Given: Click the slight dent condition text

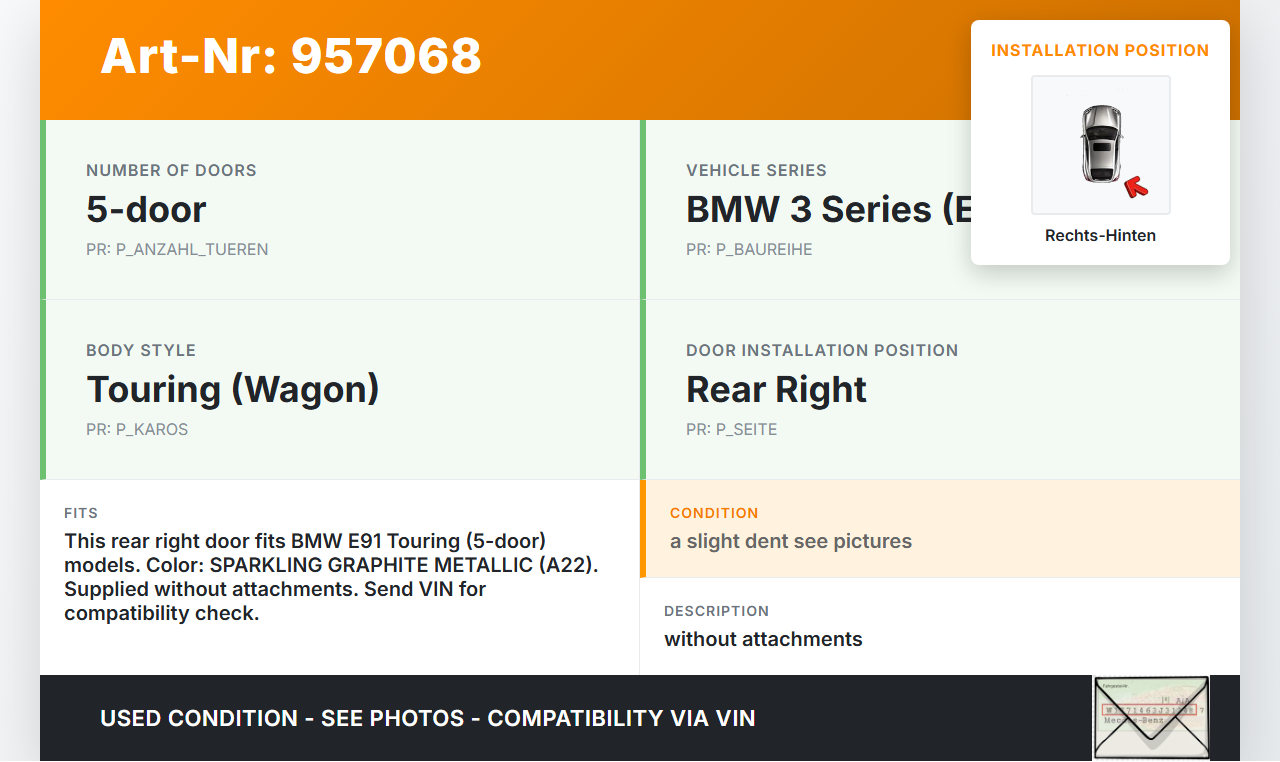Looking at the screenshot, I should pos(791,541).
